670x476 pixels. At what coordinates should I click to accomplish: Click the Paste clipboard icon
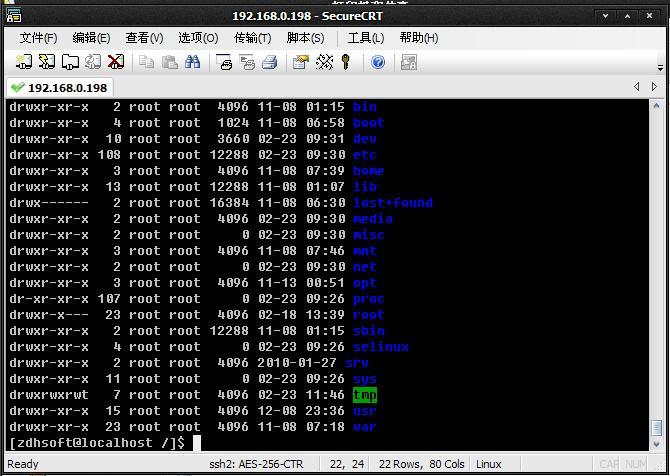(x=170, y=62)
